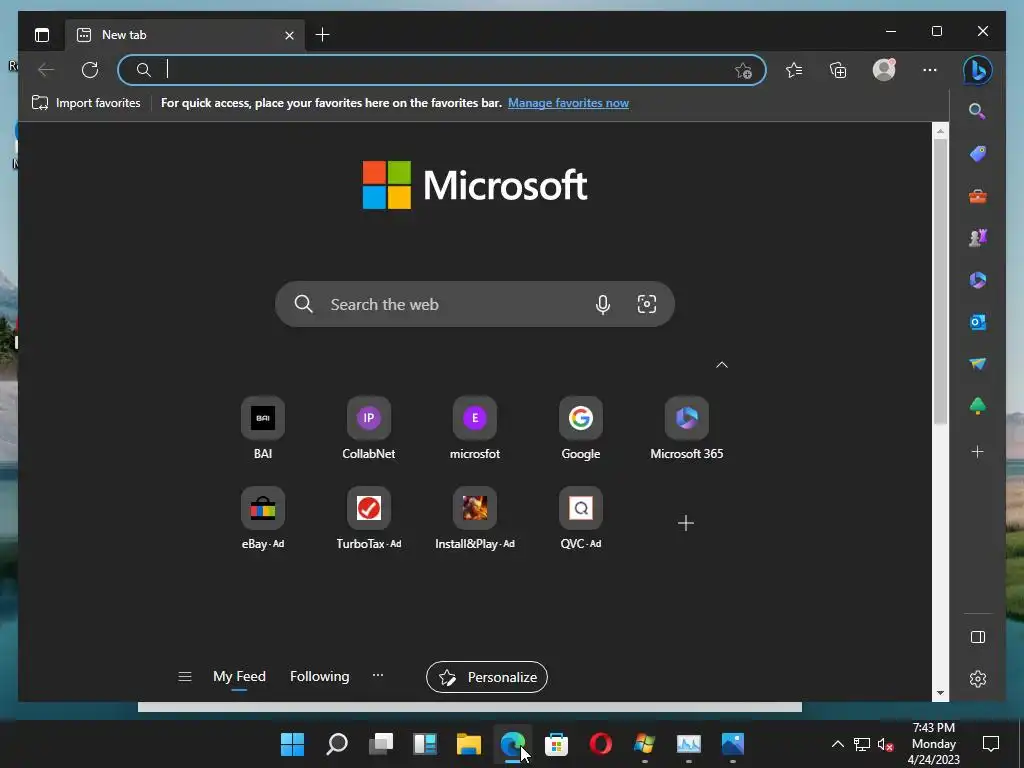Image resolution: width=1024 pixels, height=768 pixels.
Task: Open a new tab with plus
Action: pos(322,35)
